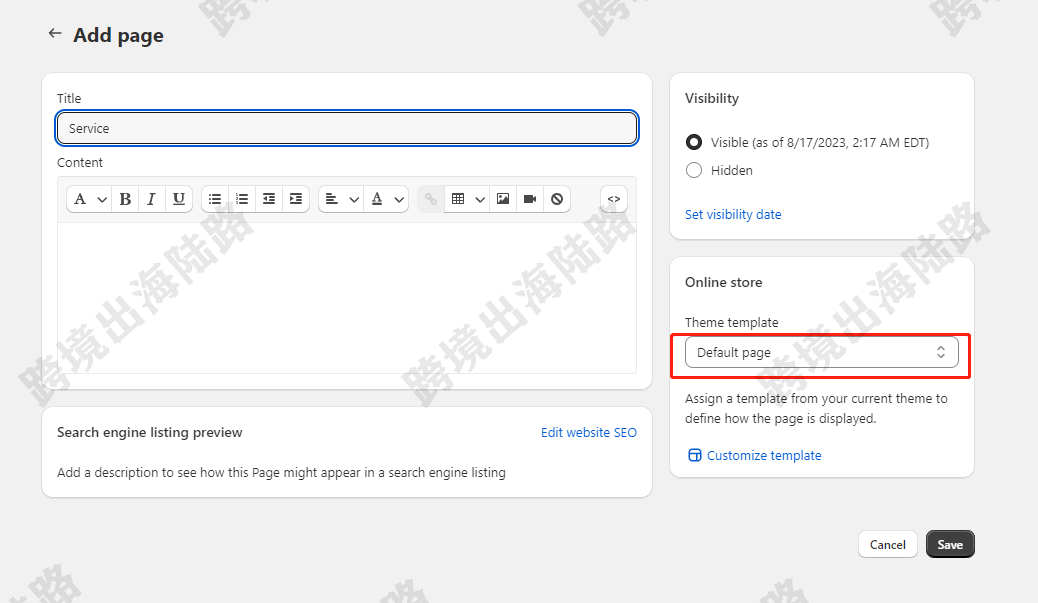Expand the table options chevron
The height and width of the screenshot is (603, 1038).
[x=480, y=199]
